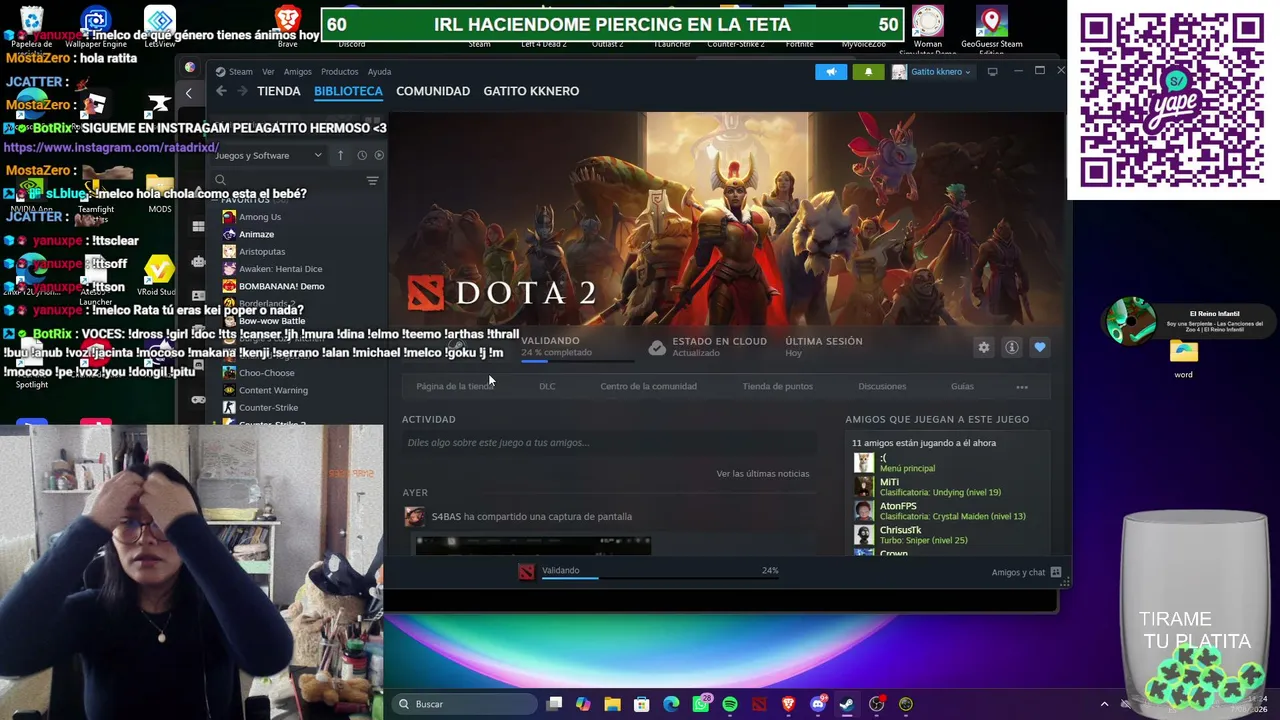Open the Discusiones link
1280x720 pixels.
(882, 386)
